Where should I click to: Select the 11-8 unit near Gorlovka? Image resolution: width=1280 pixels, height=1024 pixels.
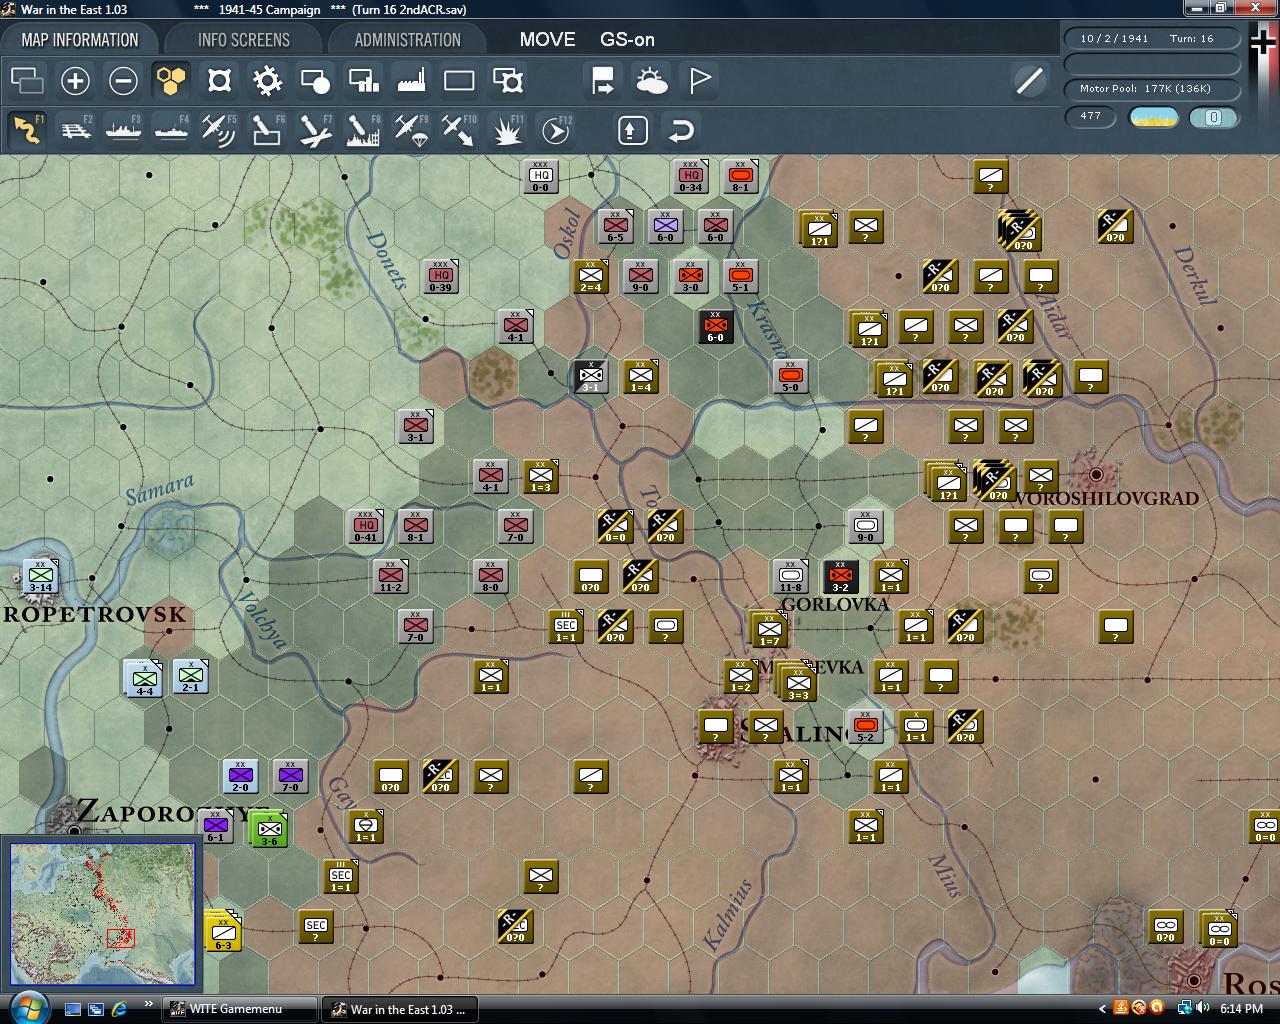791,576
